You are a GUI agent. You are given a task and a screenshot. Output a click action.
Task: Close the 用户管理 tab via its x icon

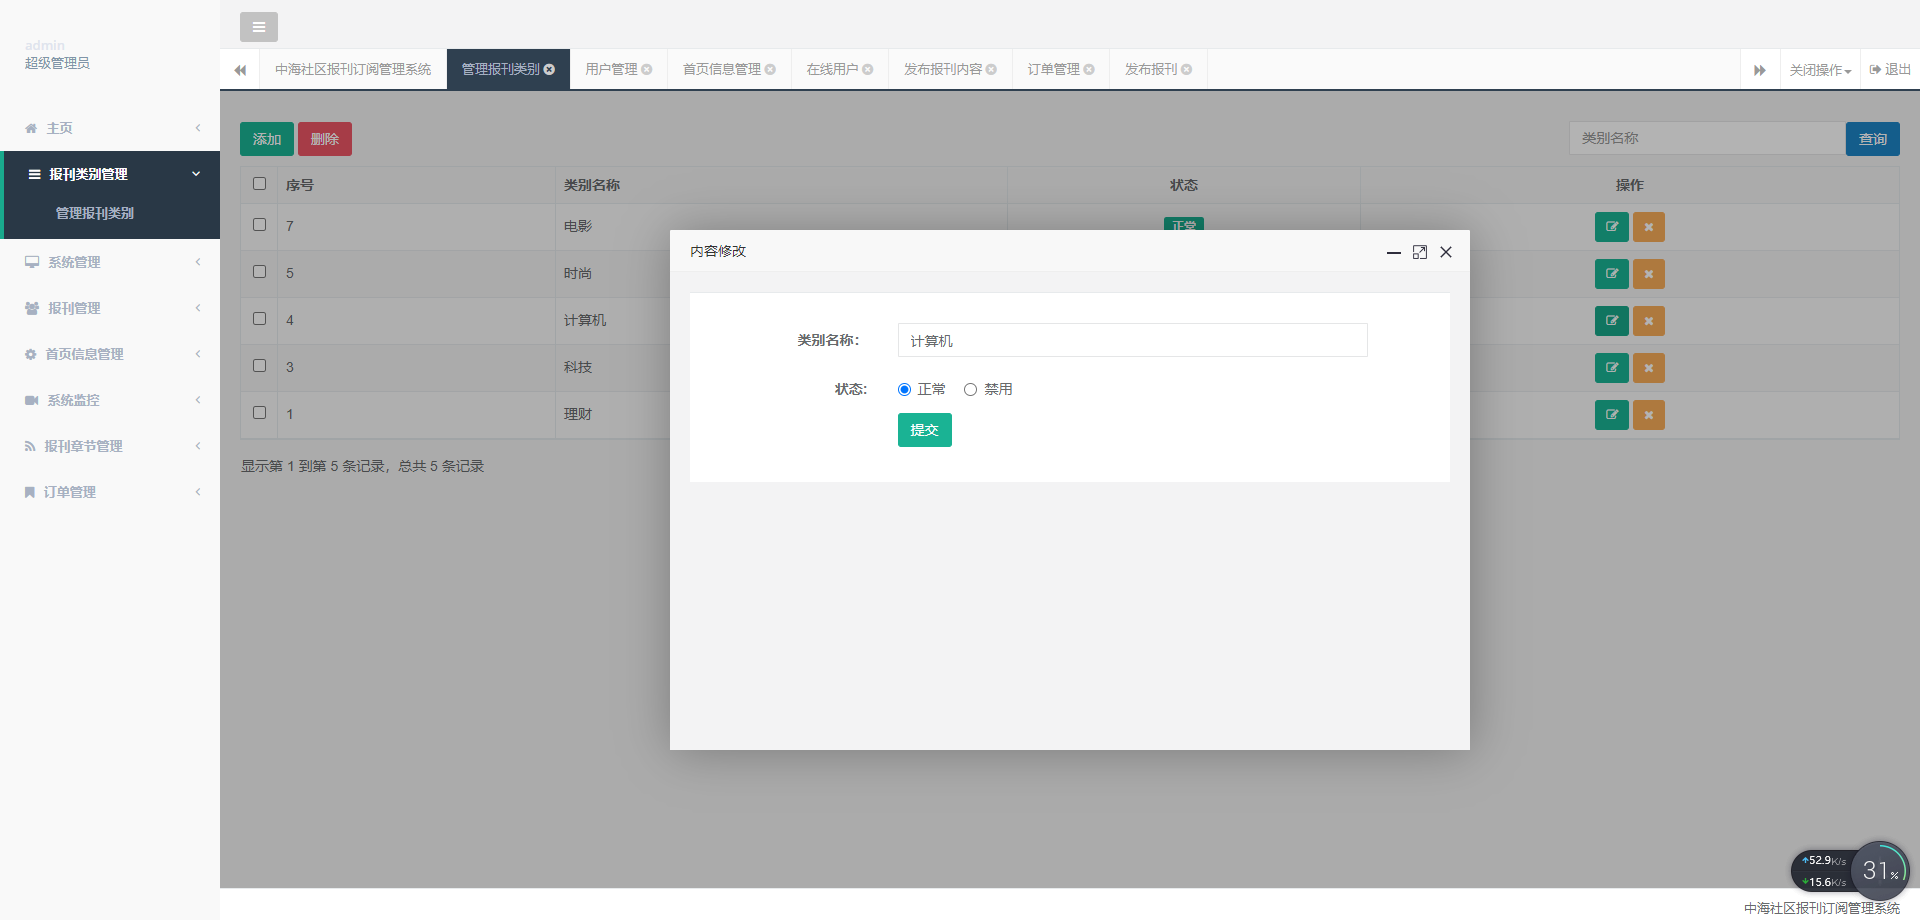point(647,69)
